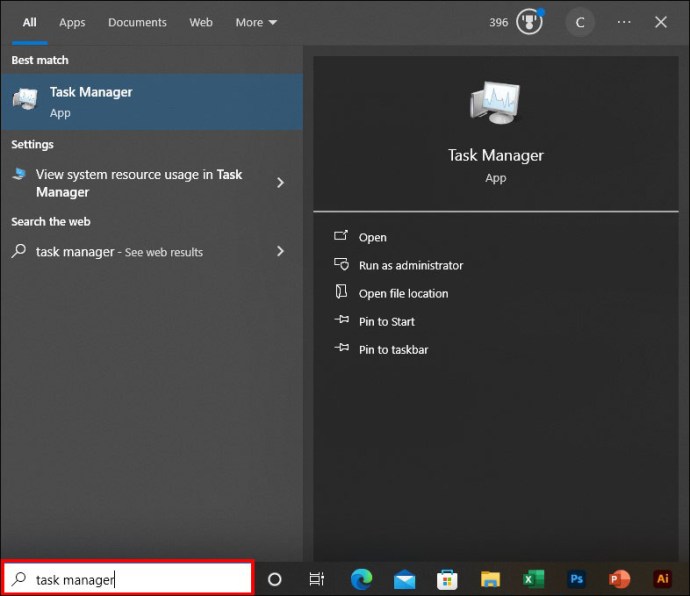Click the large Task Manager preview icon
Image resolution: width=690 pixels, height=596 pixels.
tap(495, 103)
